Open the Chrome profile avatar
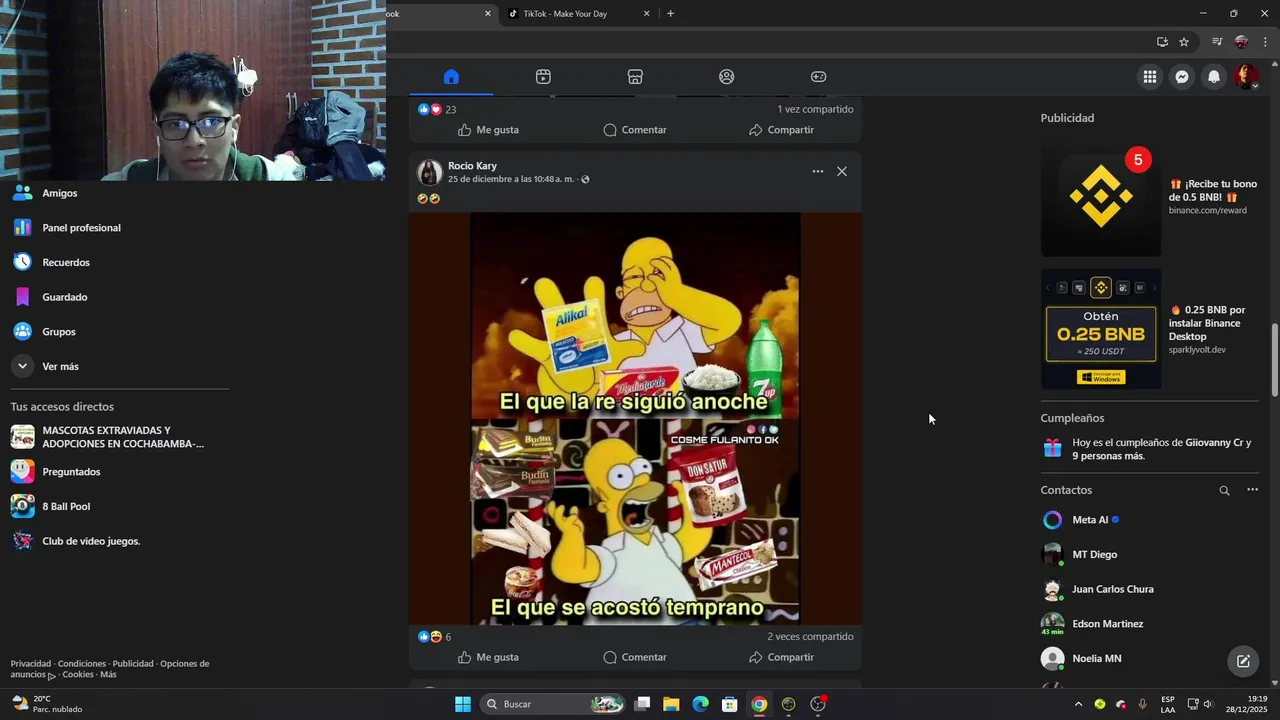The width and height of the screenshot is (1280, 720). 1241,42
